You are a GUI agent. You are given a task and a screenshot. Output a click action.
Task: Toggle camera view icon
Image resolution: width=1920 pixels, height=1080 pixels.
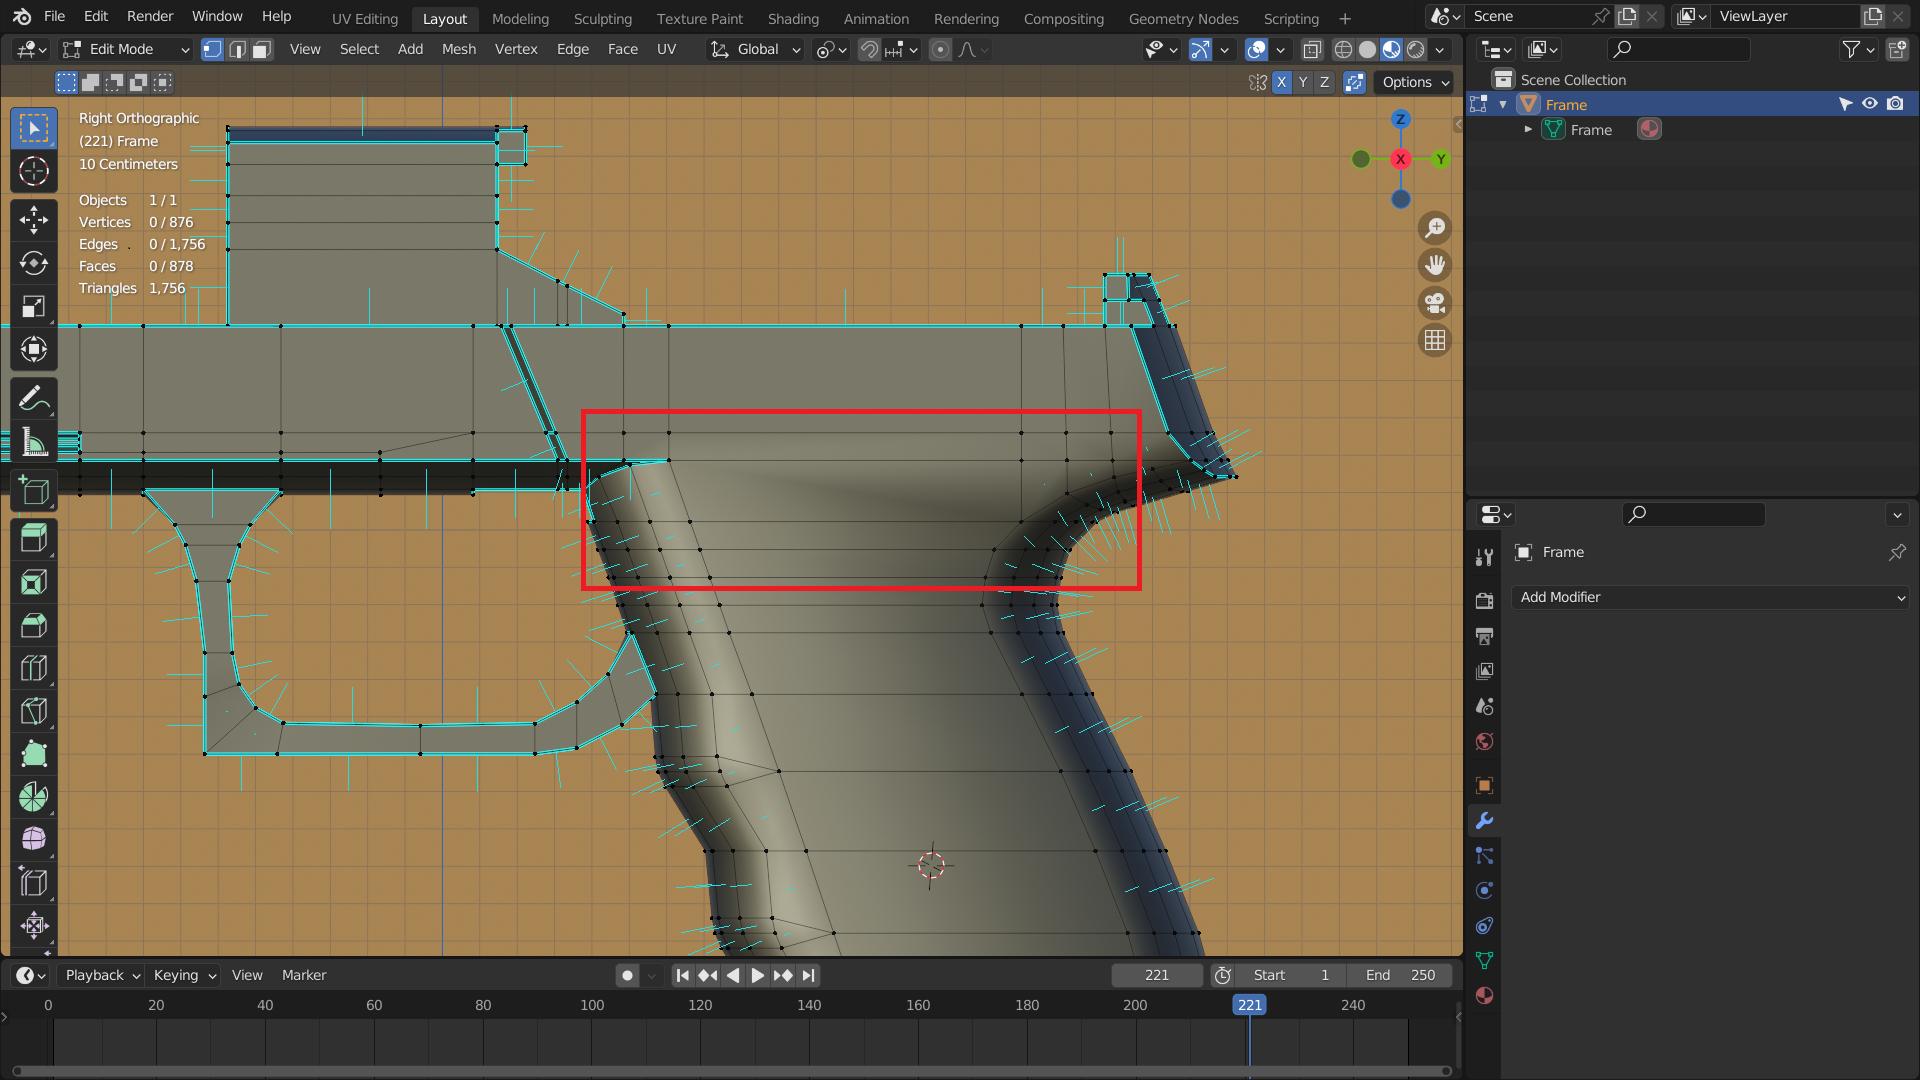coord(1435,303)
